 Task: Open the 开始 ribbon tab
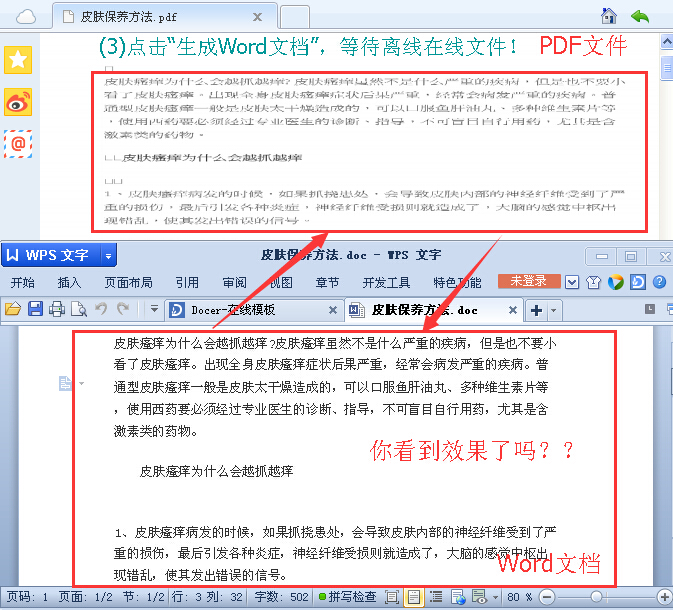pos(23,282)
